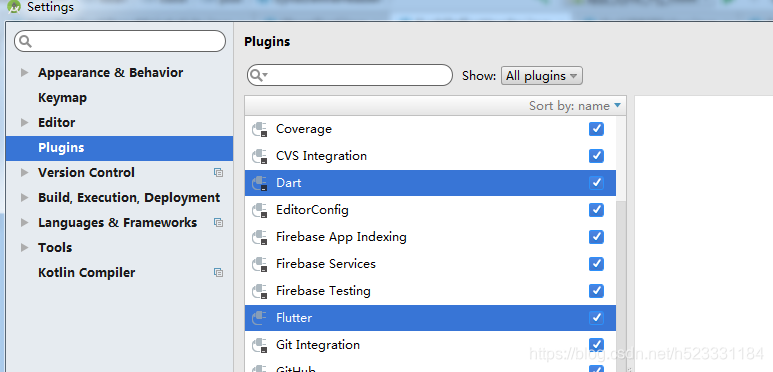Expand the Appearance & Behavior section
773x372 pixels.
point(24,72)
